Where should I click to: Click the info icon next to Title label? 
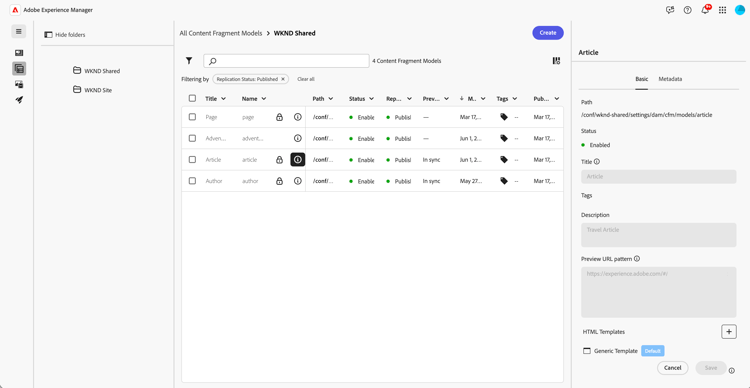pos(597,162)
